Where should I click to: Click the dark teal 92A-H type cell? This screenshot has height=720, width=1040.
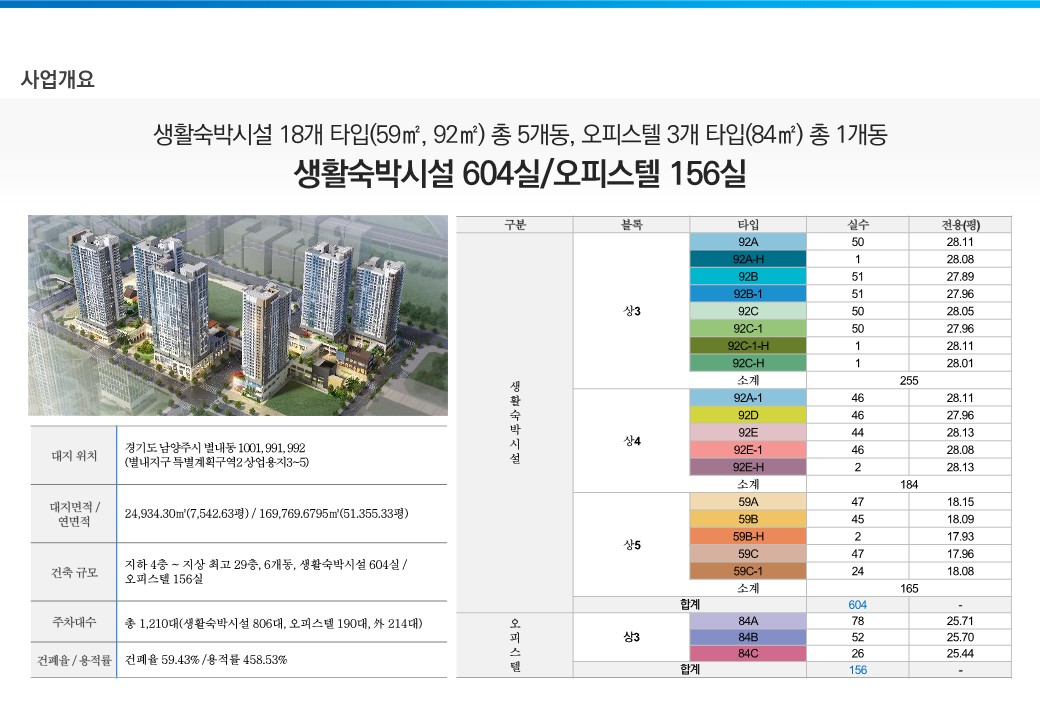[x=748, y=259]
